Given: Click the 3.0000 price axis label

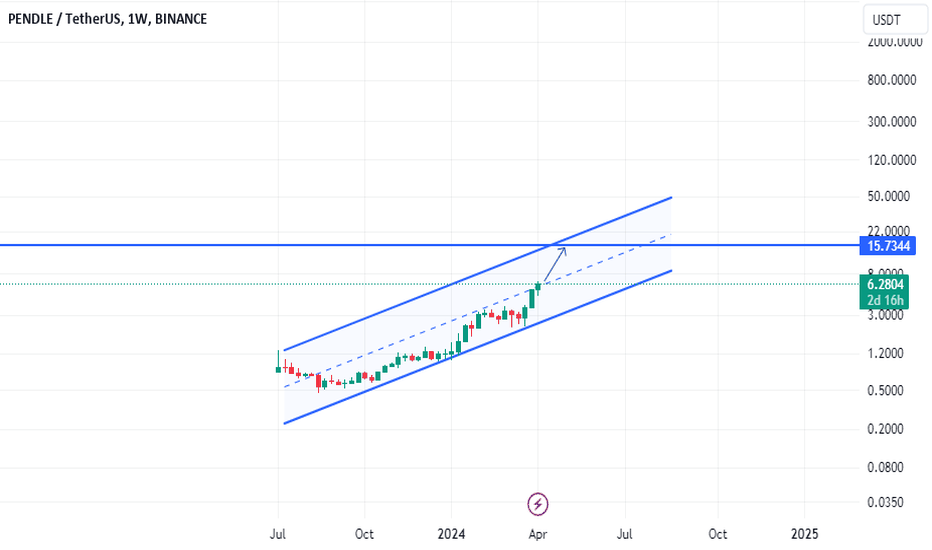Looking at the screenshot, I should click(886, 315).
